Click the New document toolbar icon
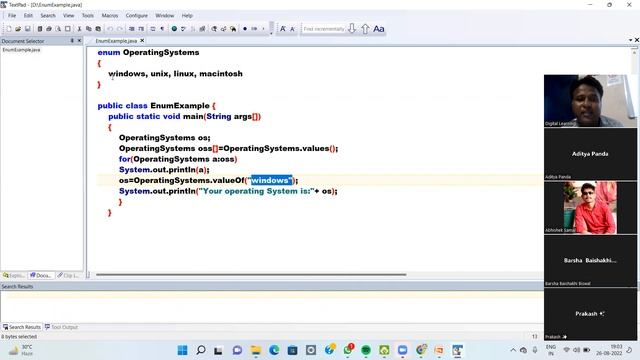 (x=9, y=29)
